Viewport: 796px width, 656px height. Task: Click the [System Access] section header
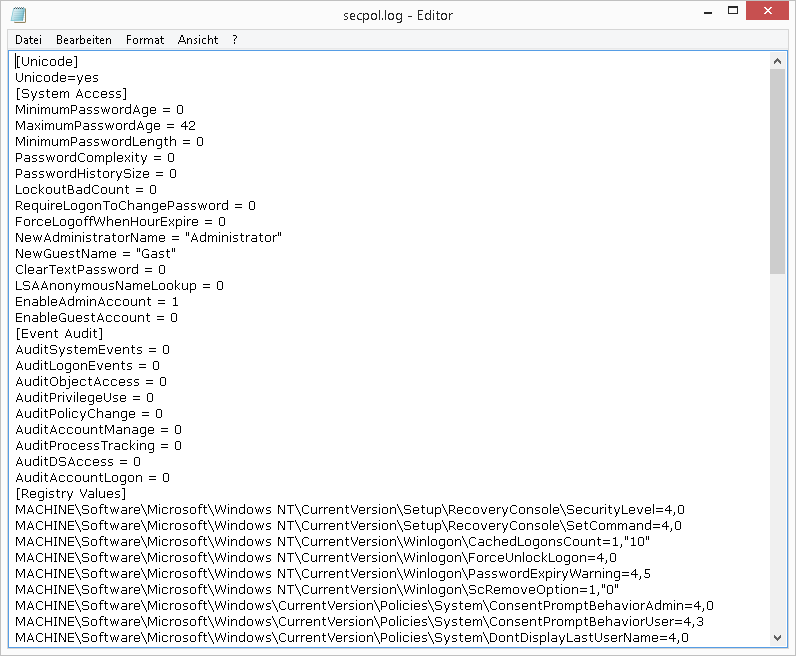[71, 94]
